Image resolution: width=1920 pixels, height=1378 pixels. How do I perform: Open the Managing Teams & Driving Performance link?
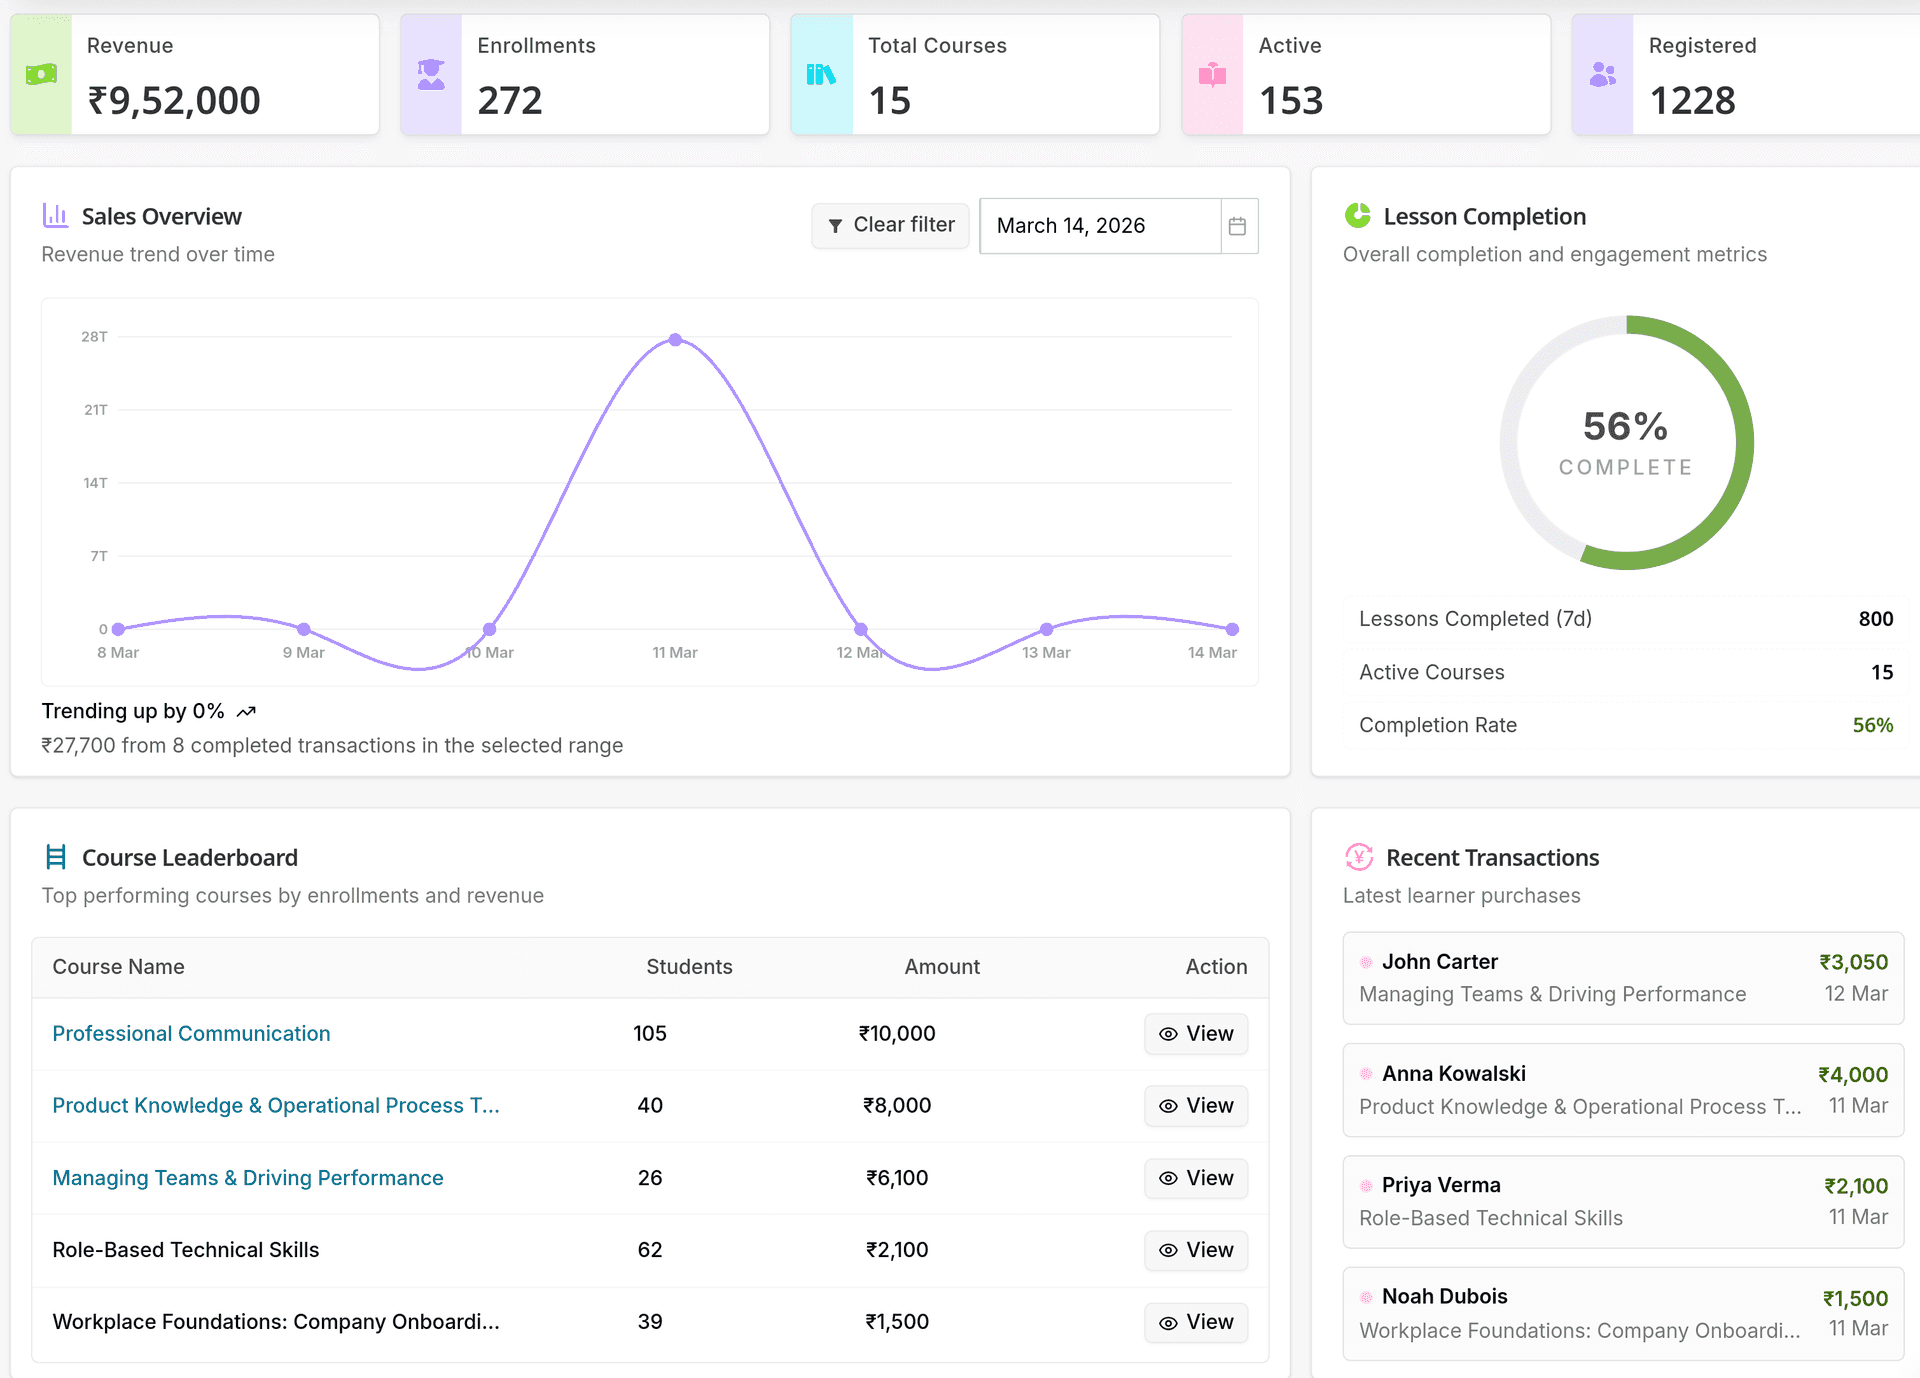pyautogui.click(x=247, y=1177)
